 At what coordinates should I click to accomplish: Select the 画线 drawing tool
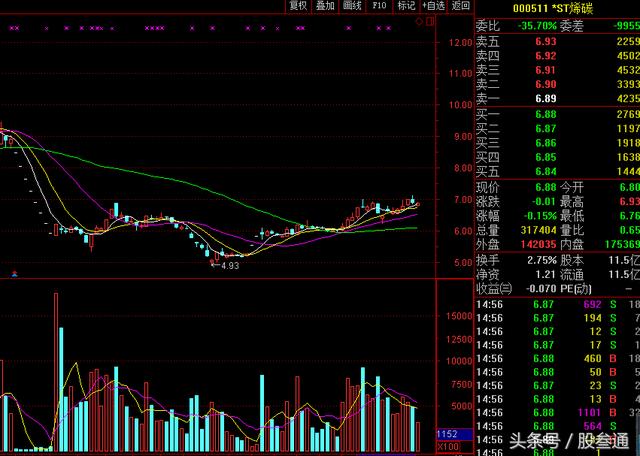click(x=352, y=6)
